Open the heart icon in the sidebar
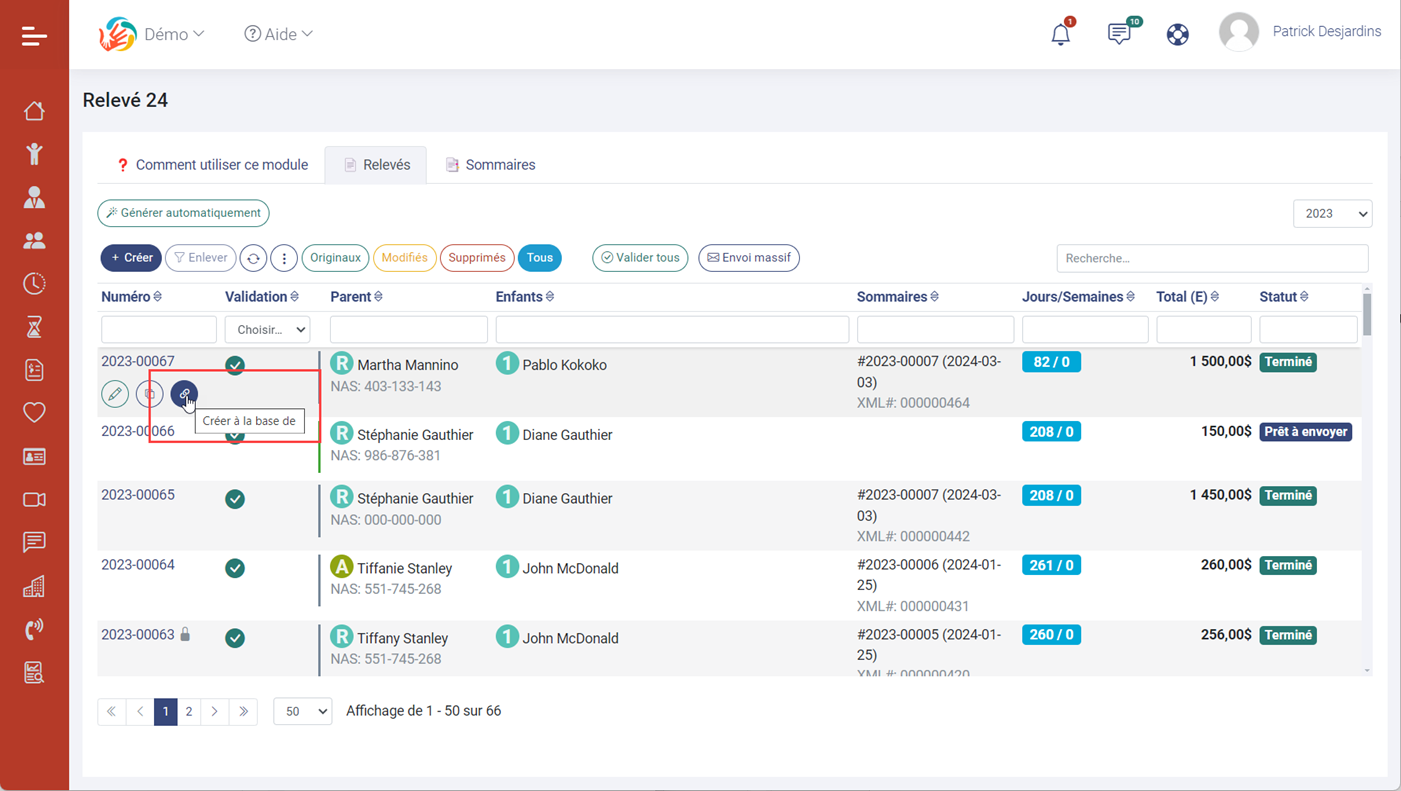Screen dimensions: 1401x791 coord(34,412)
